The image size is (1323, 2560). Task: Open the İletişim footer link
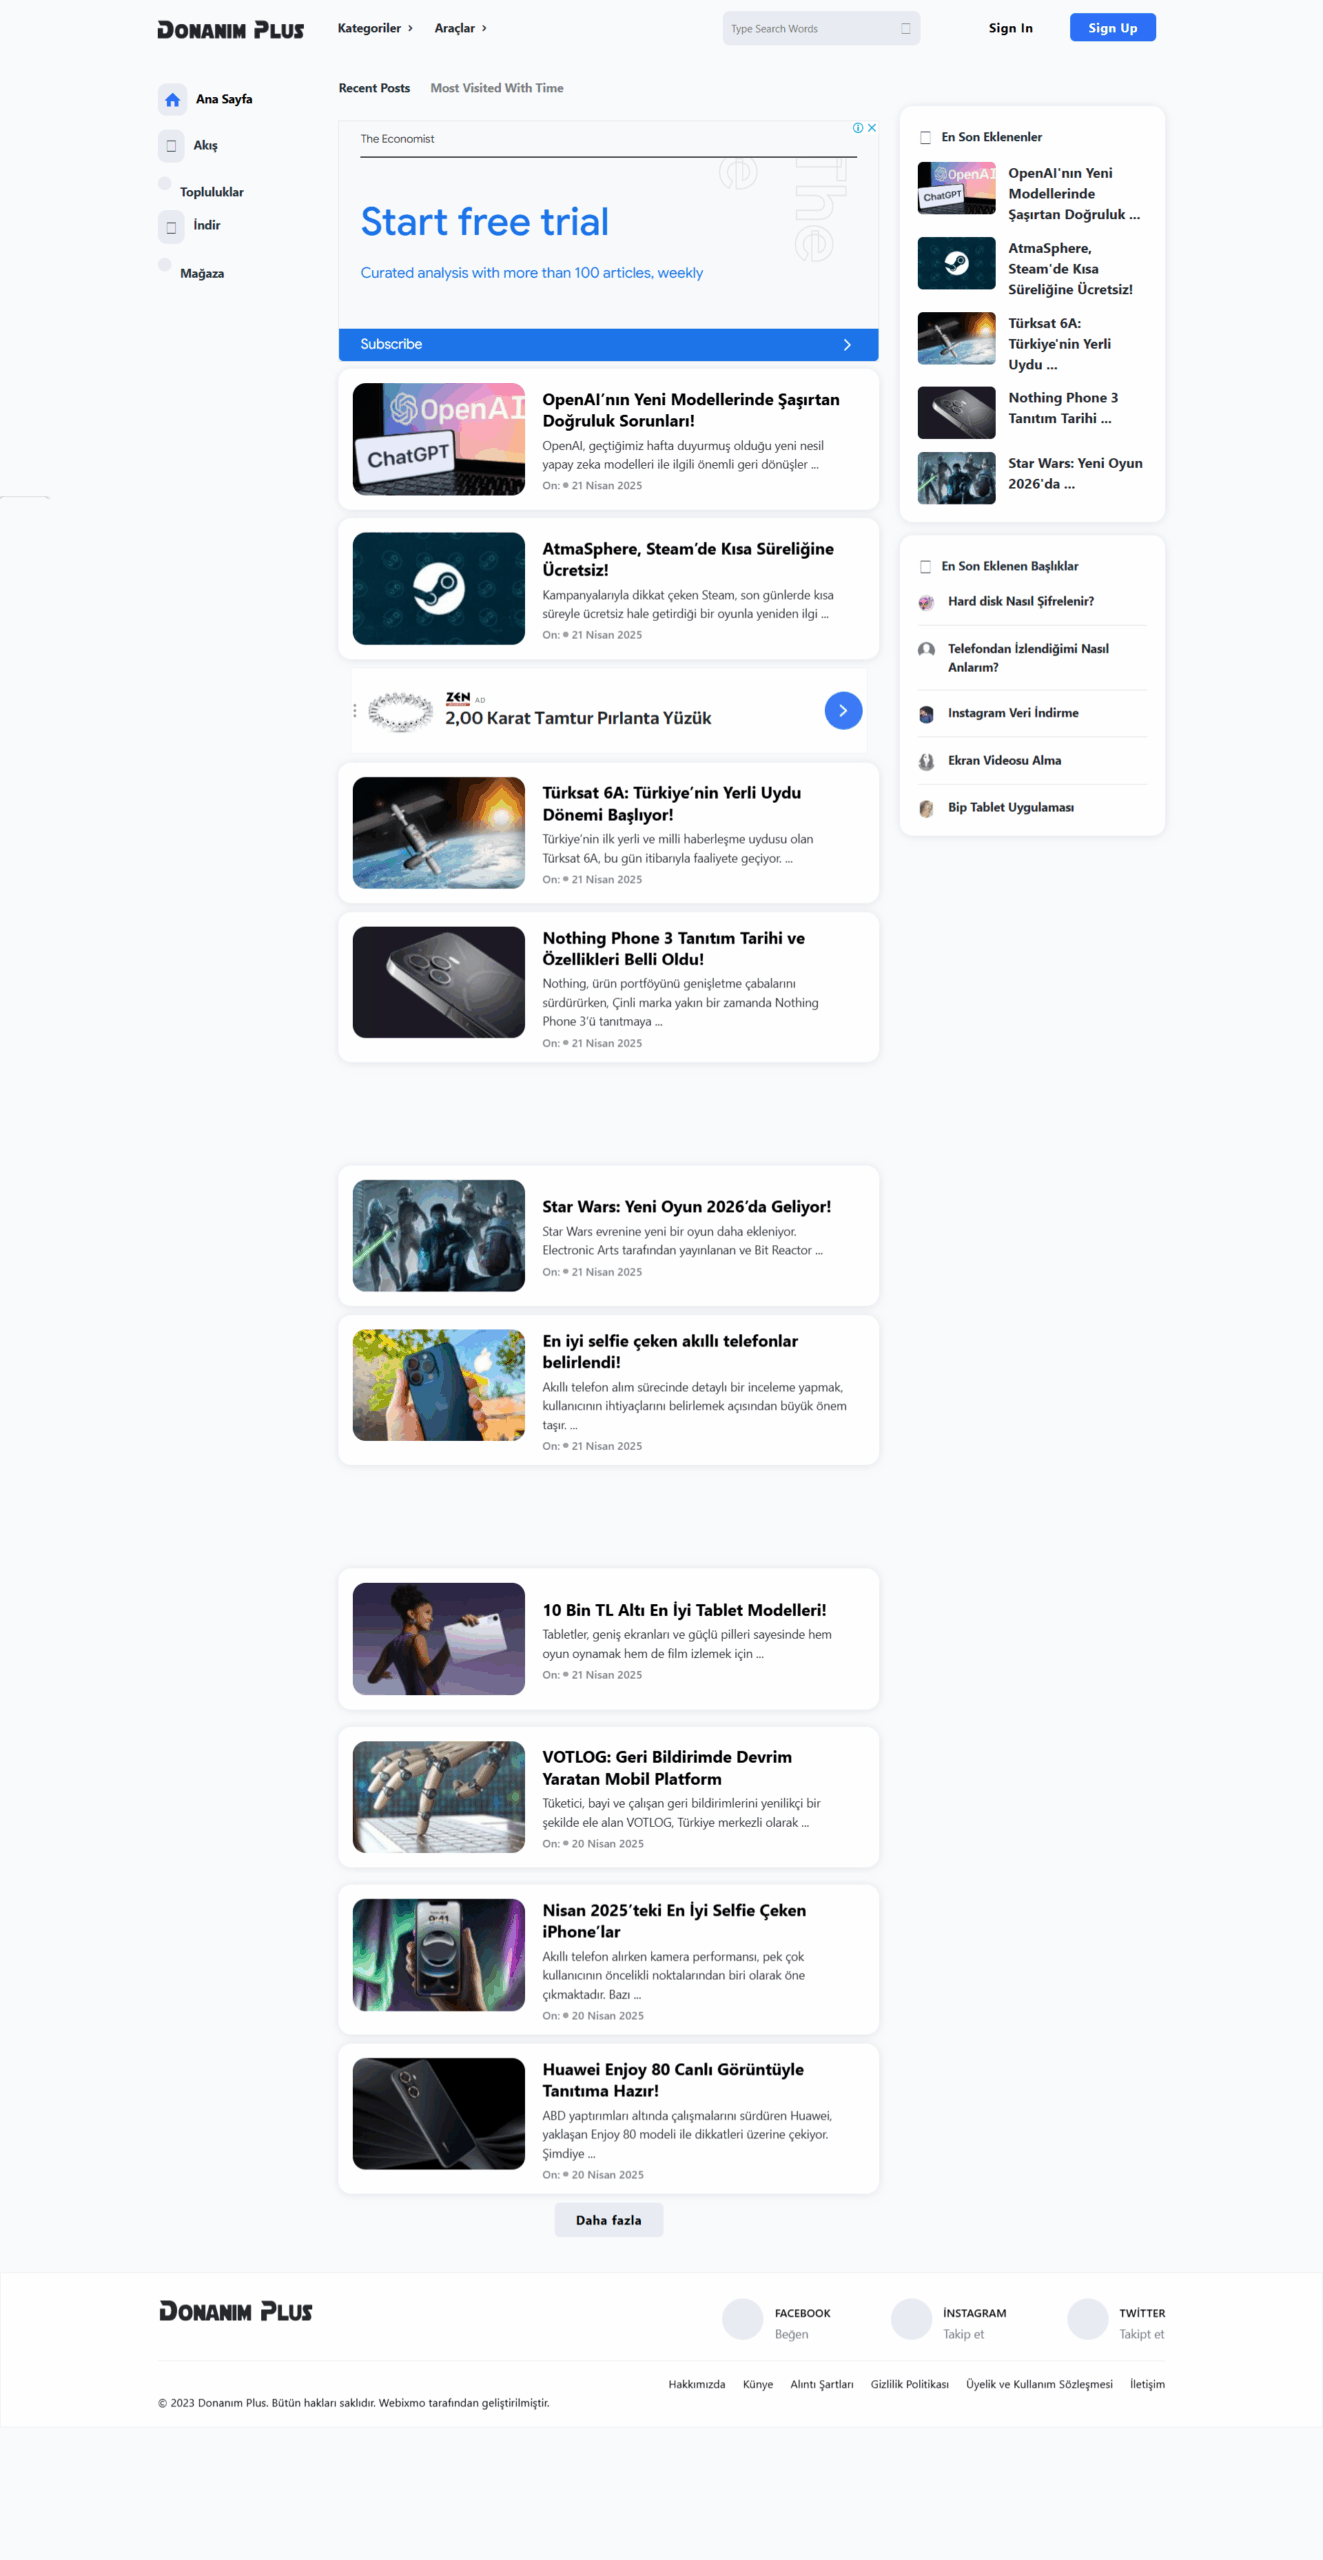[1147, 2384]
